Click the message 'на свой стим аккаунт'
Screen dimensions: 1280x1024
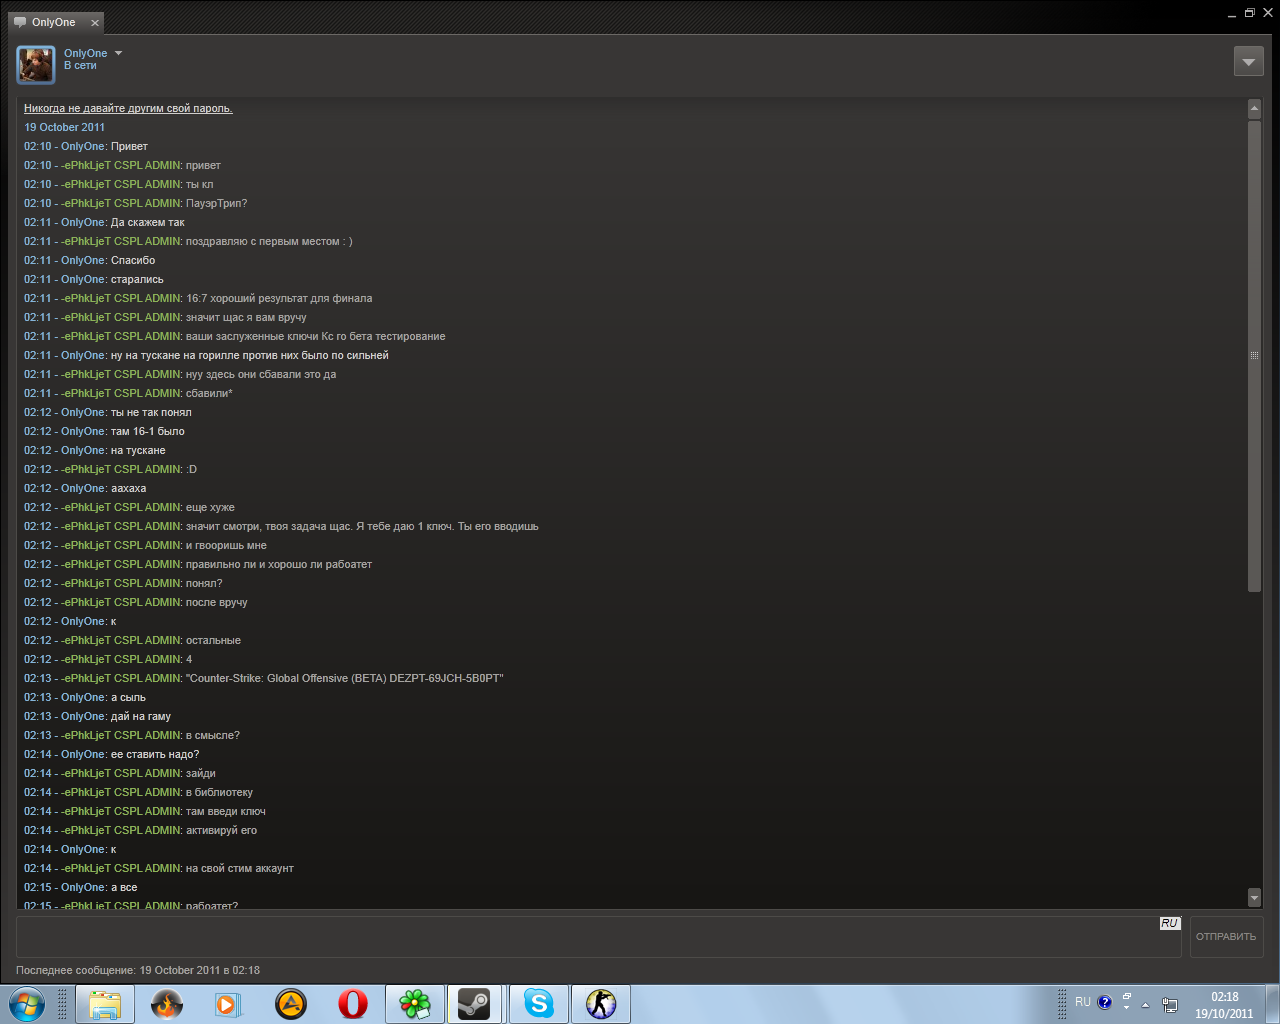tap(240, 868)
